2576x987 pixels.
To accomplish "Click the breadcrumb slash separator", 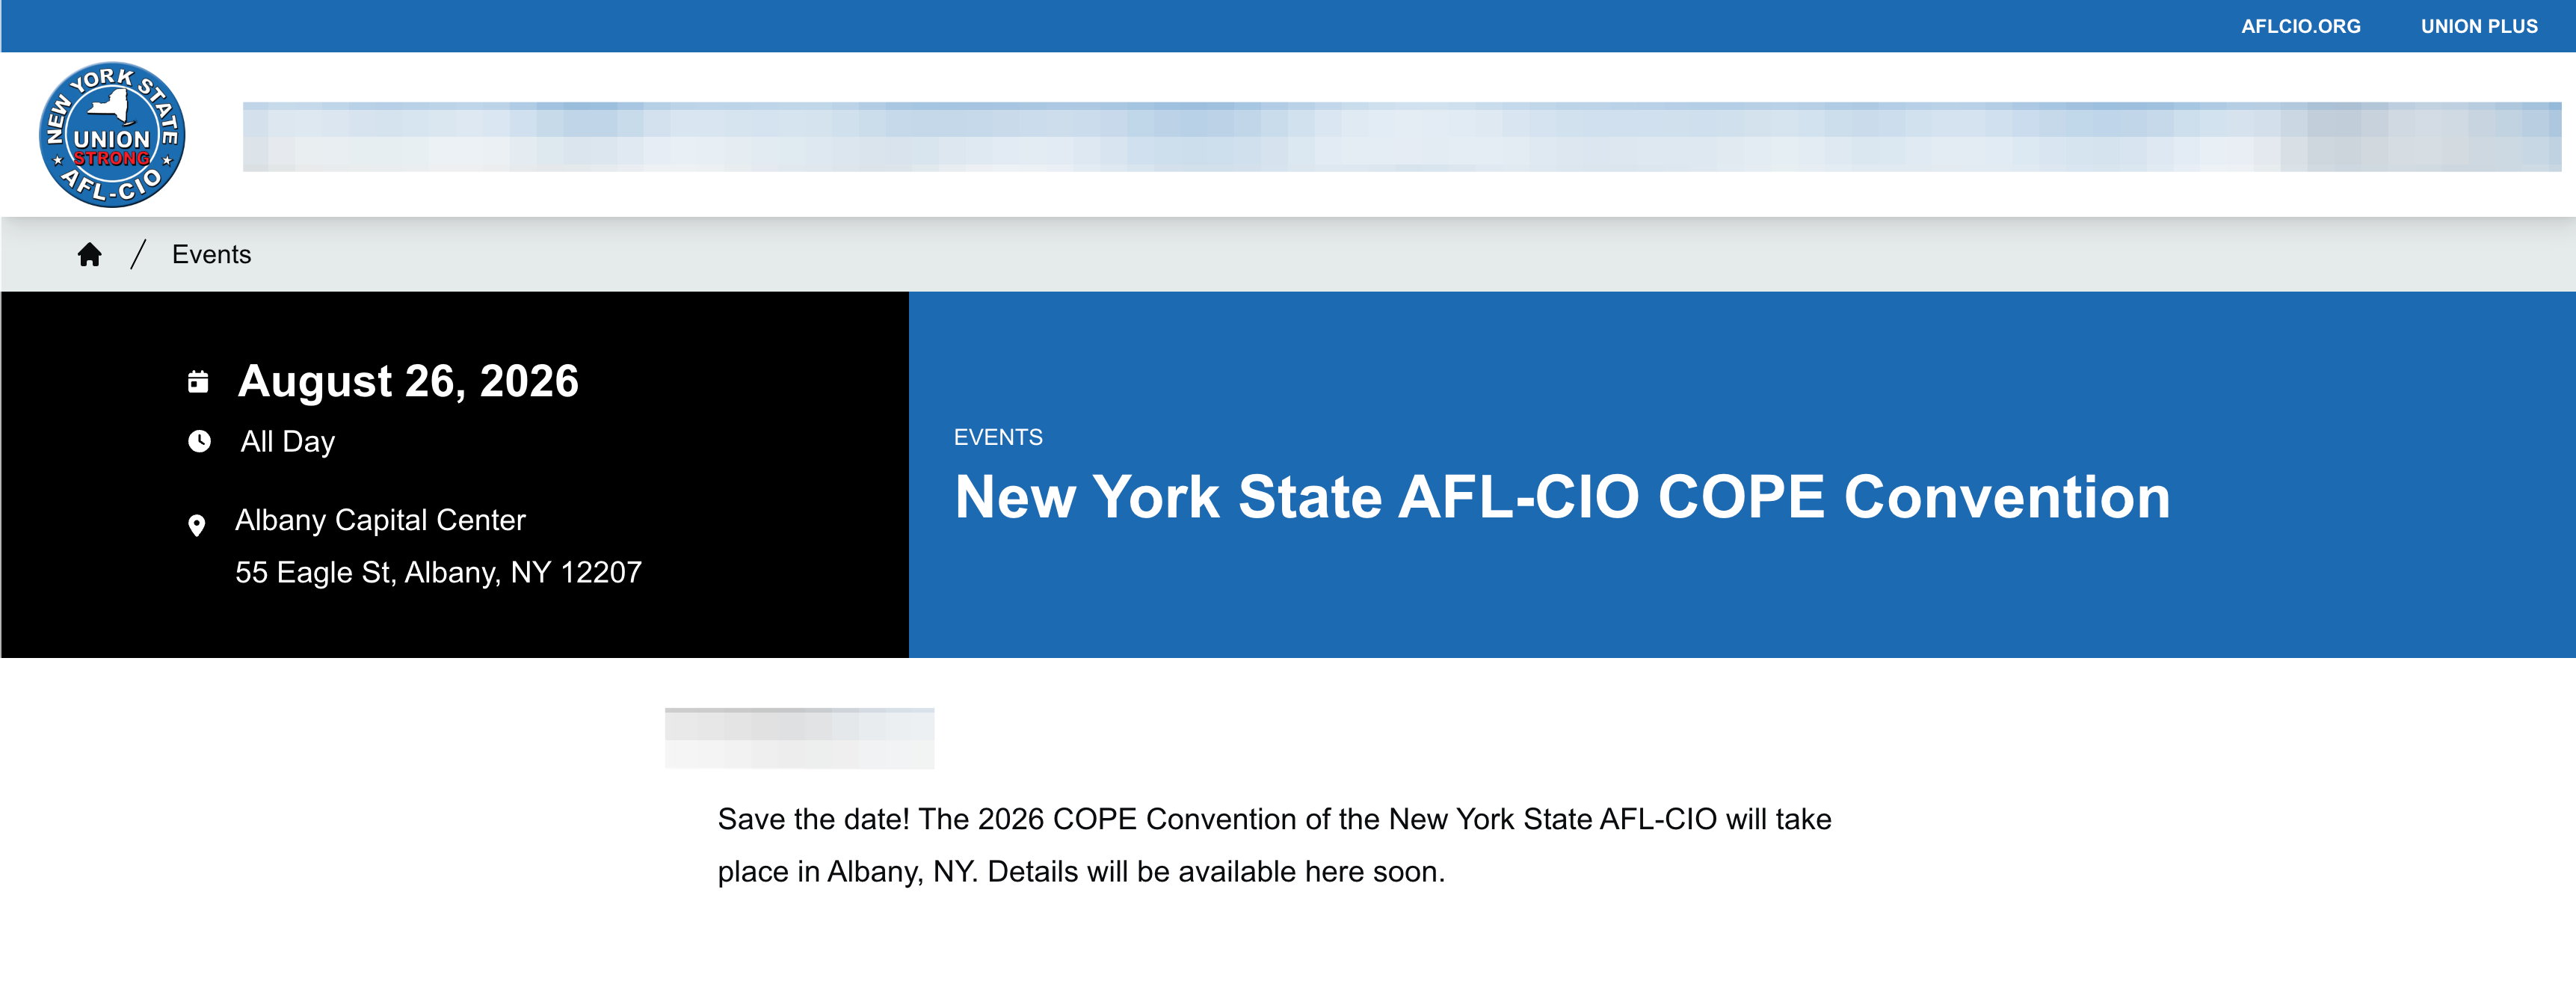I will coord(138,255).
